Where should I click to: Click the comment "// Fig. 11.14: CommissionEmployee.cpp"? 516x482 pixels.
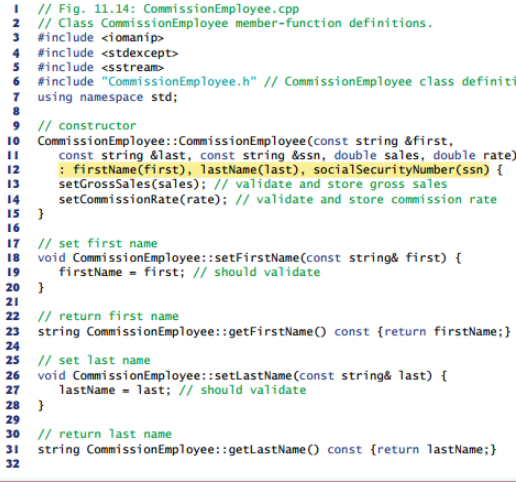coord(168,9)
